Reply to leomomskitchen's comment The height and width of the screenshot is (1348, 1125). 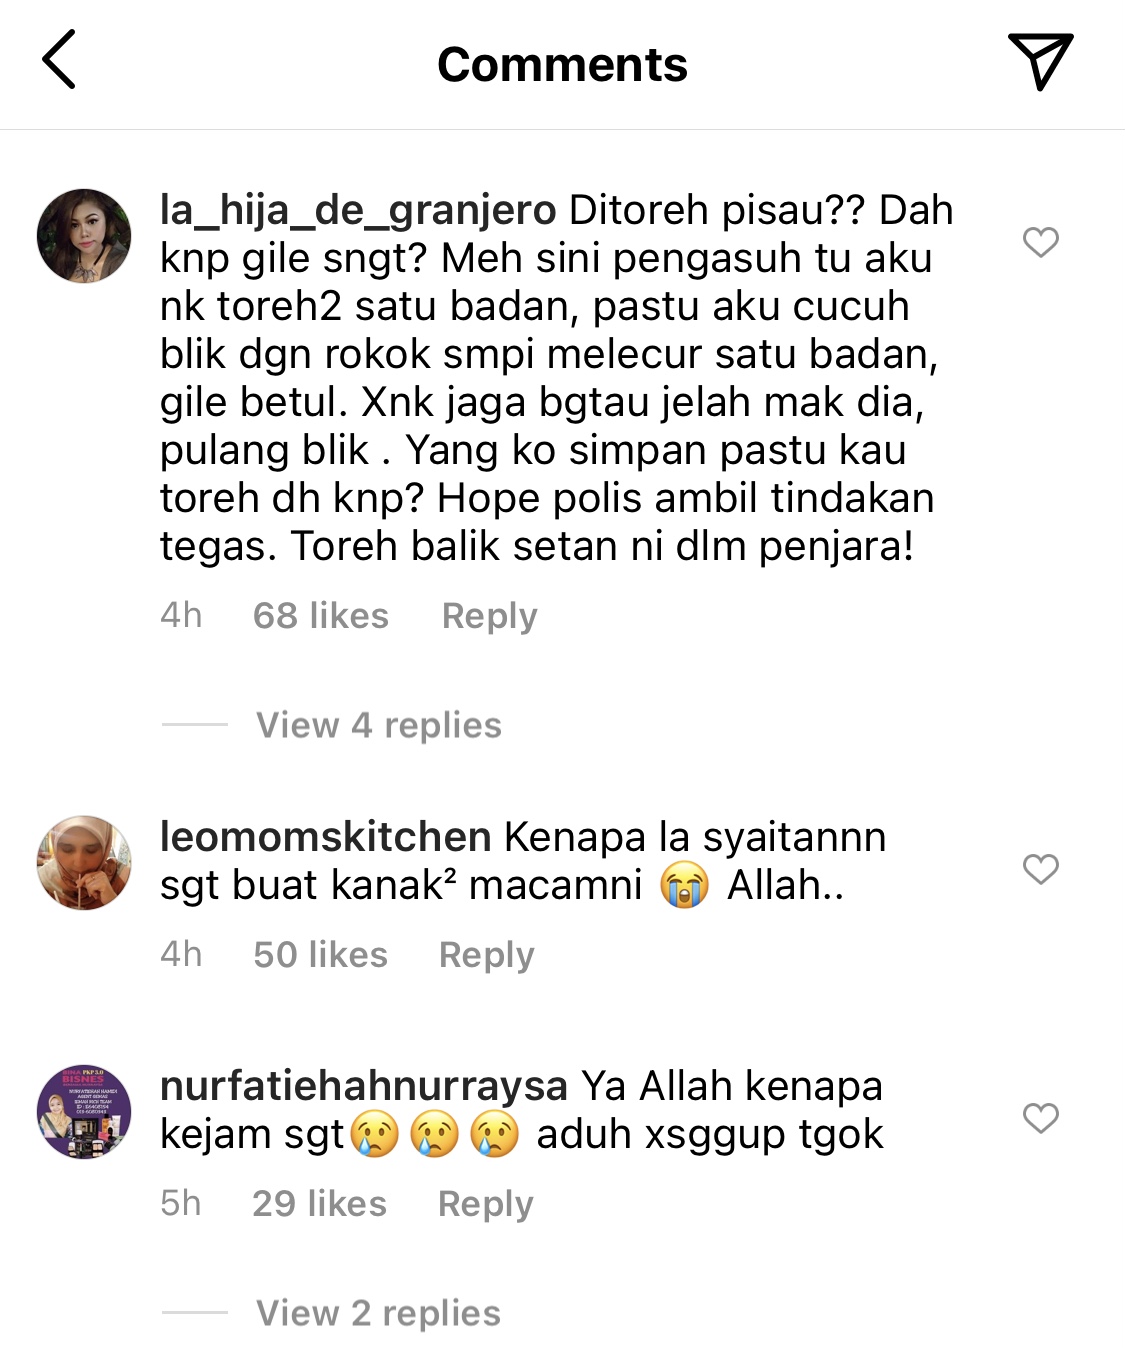(487, 955)
